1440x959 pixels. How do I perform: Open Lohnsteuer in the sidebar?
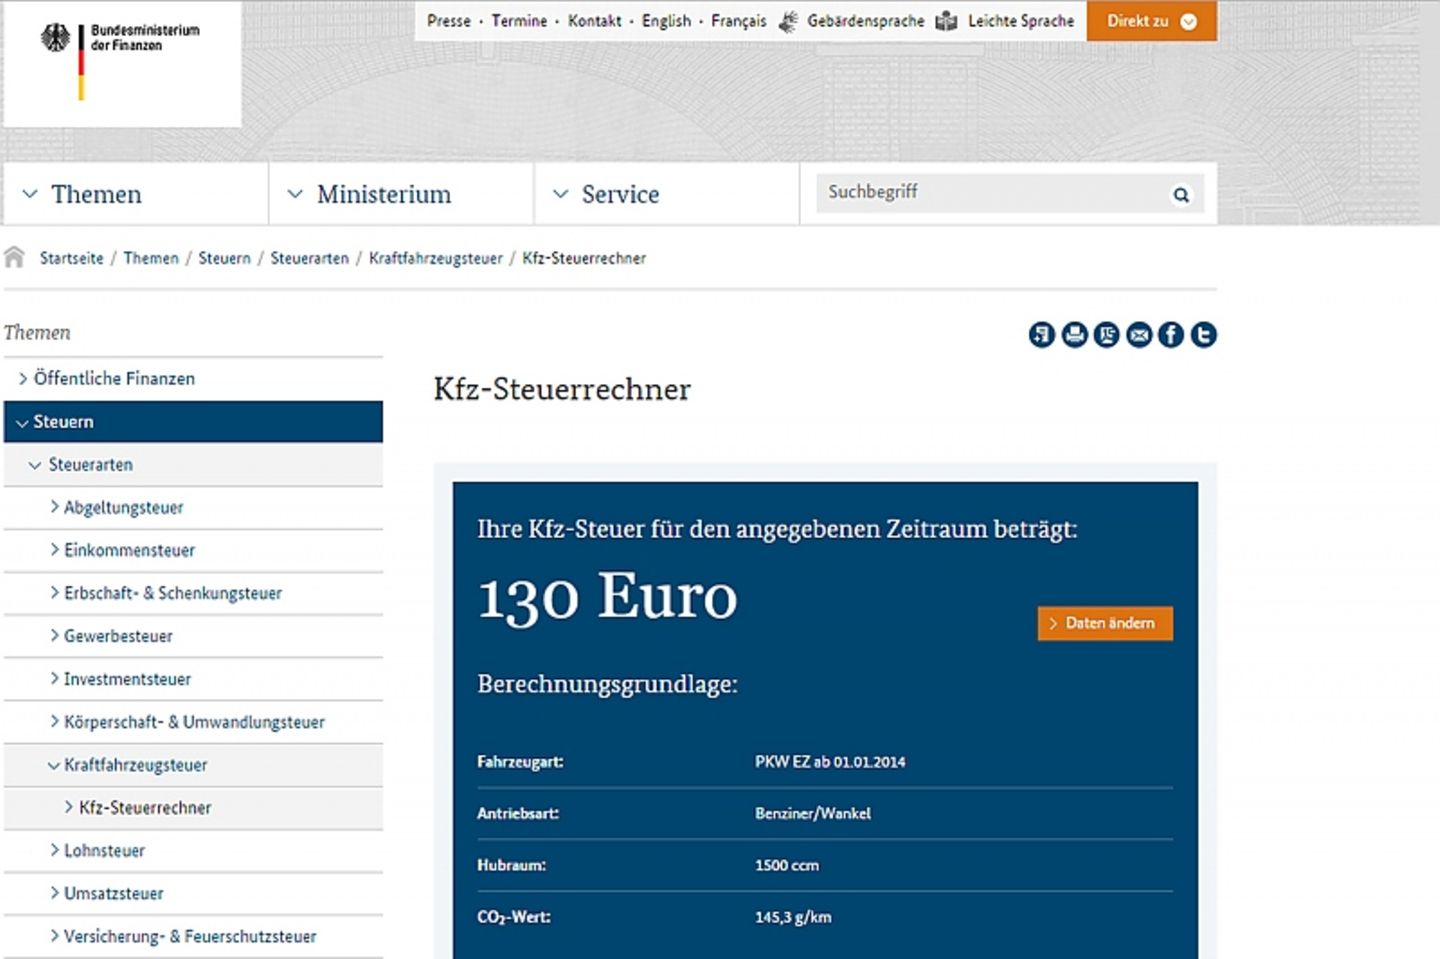point(193,851)
